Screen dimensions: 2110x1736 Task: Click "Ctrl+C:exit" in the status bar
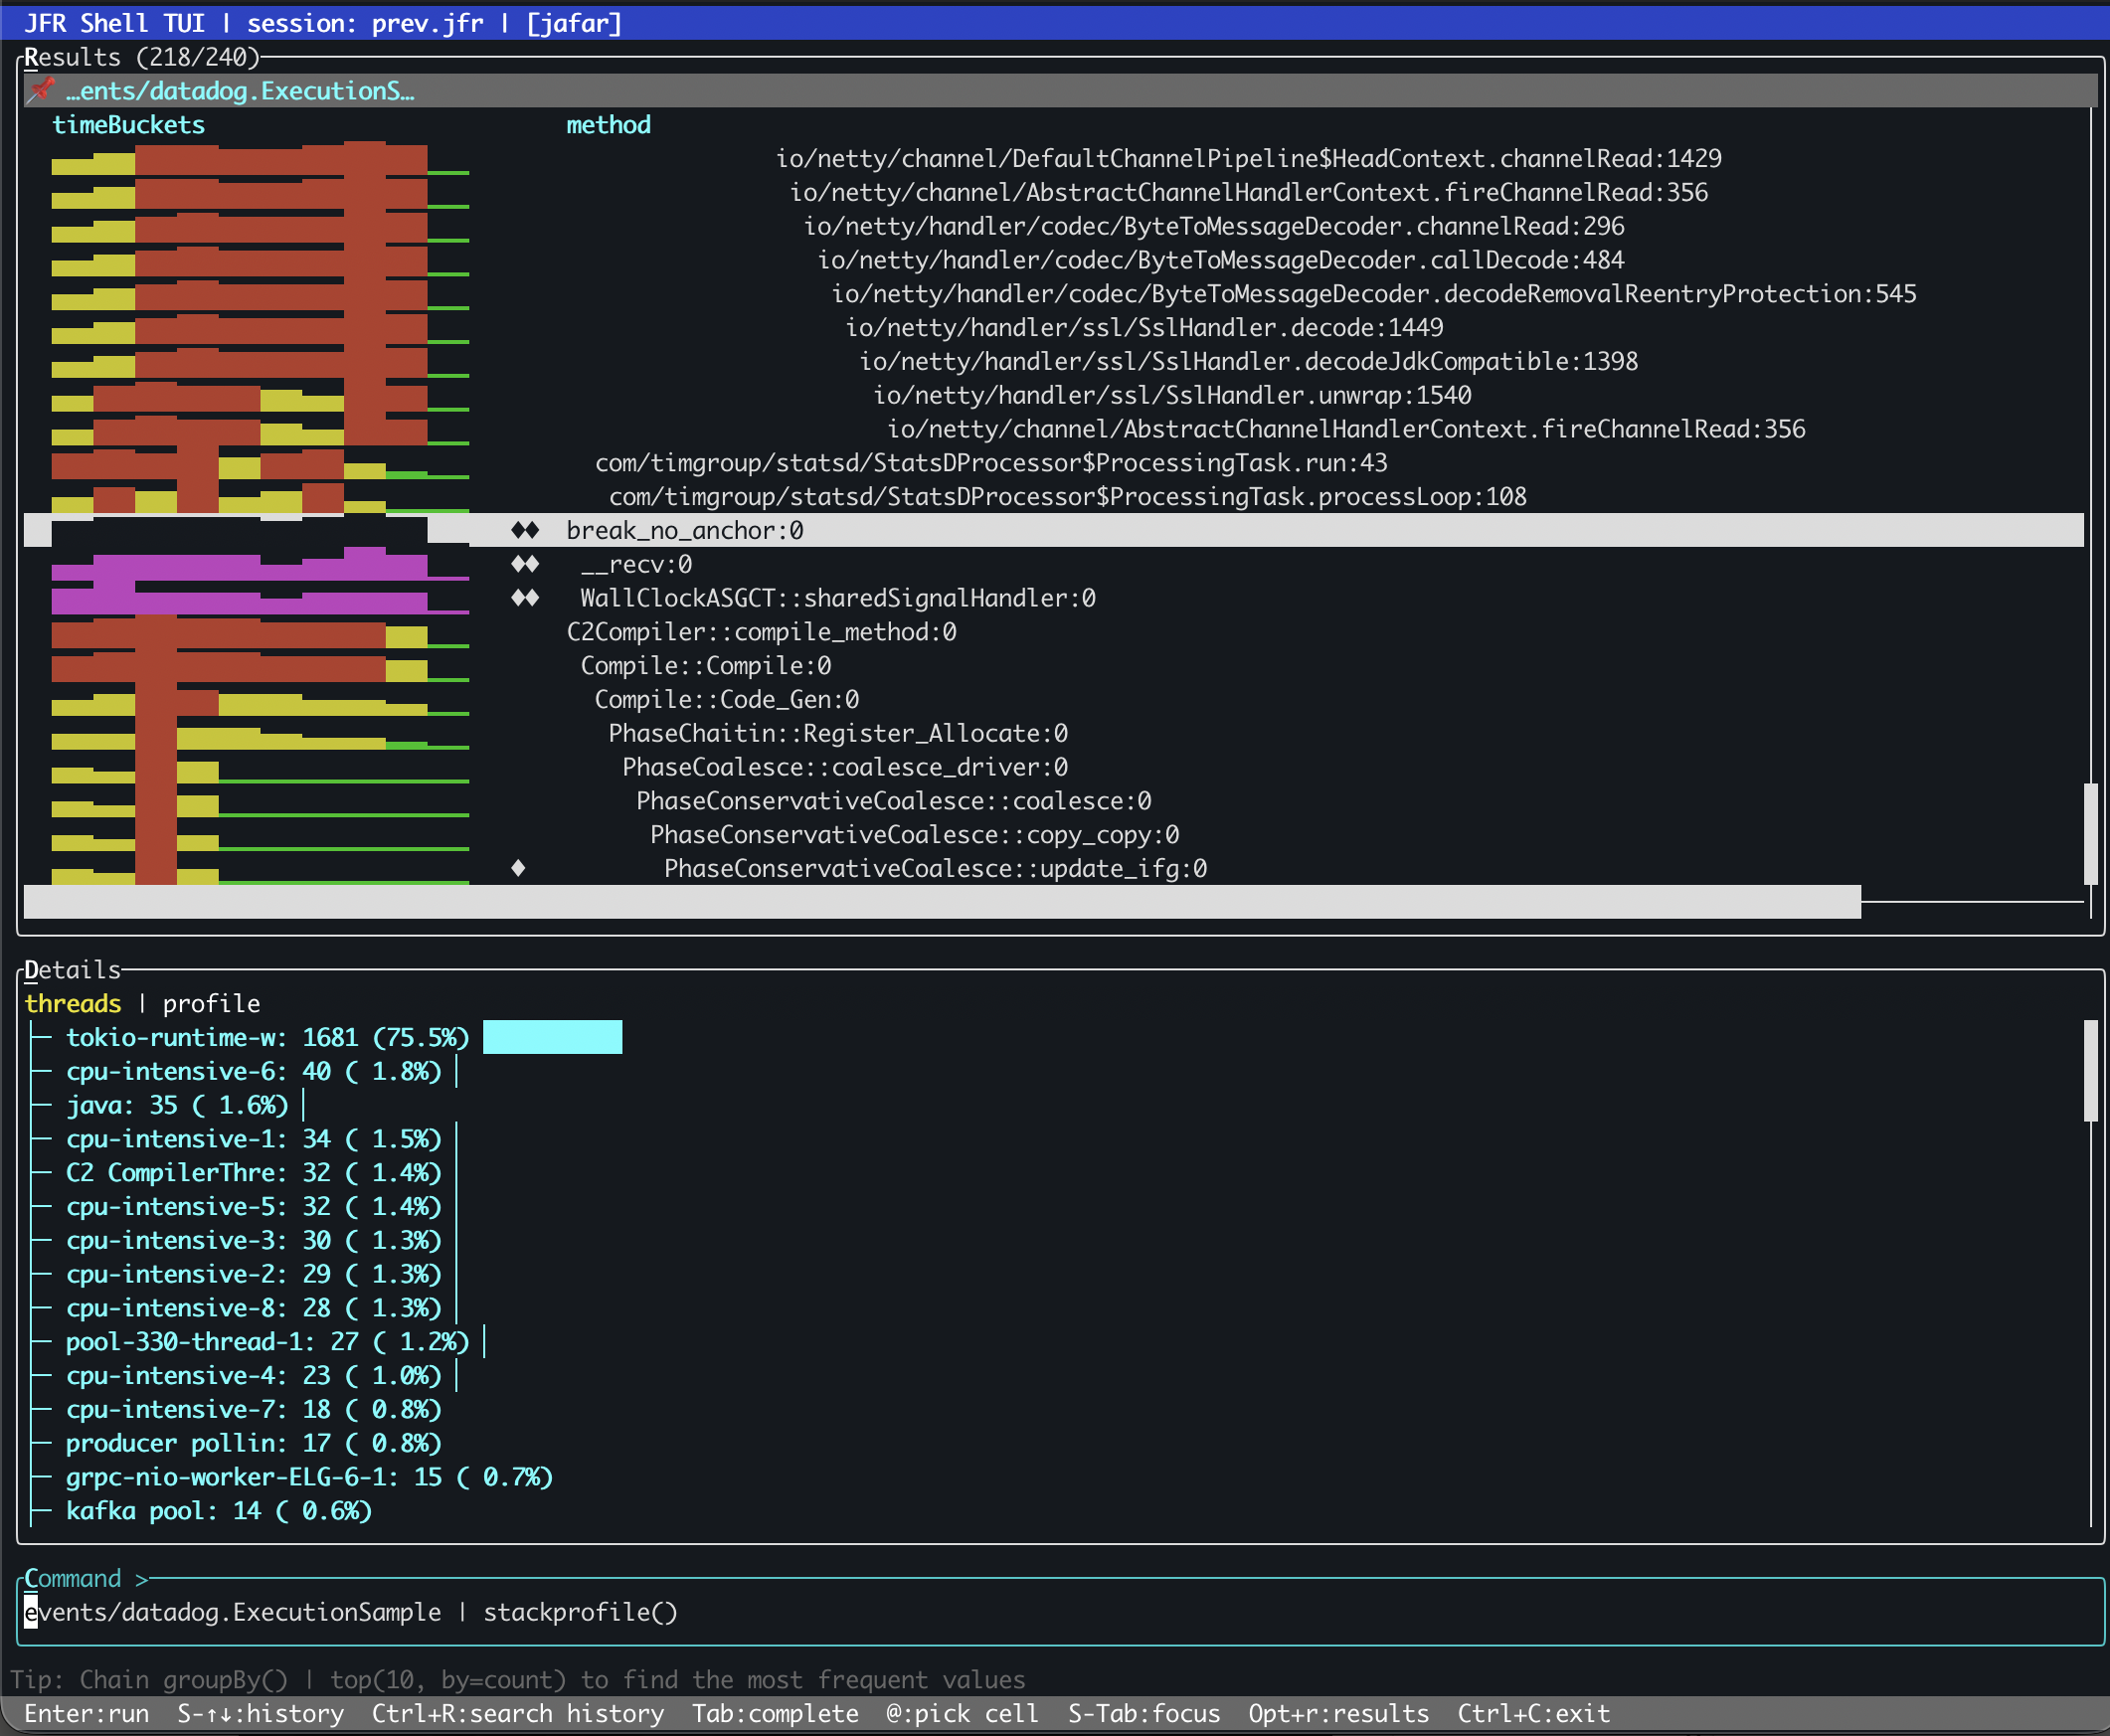(x=1533, y=1713)
